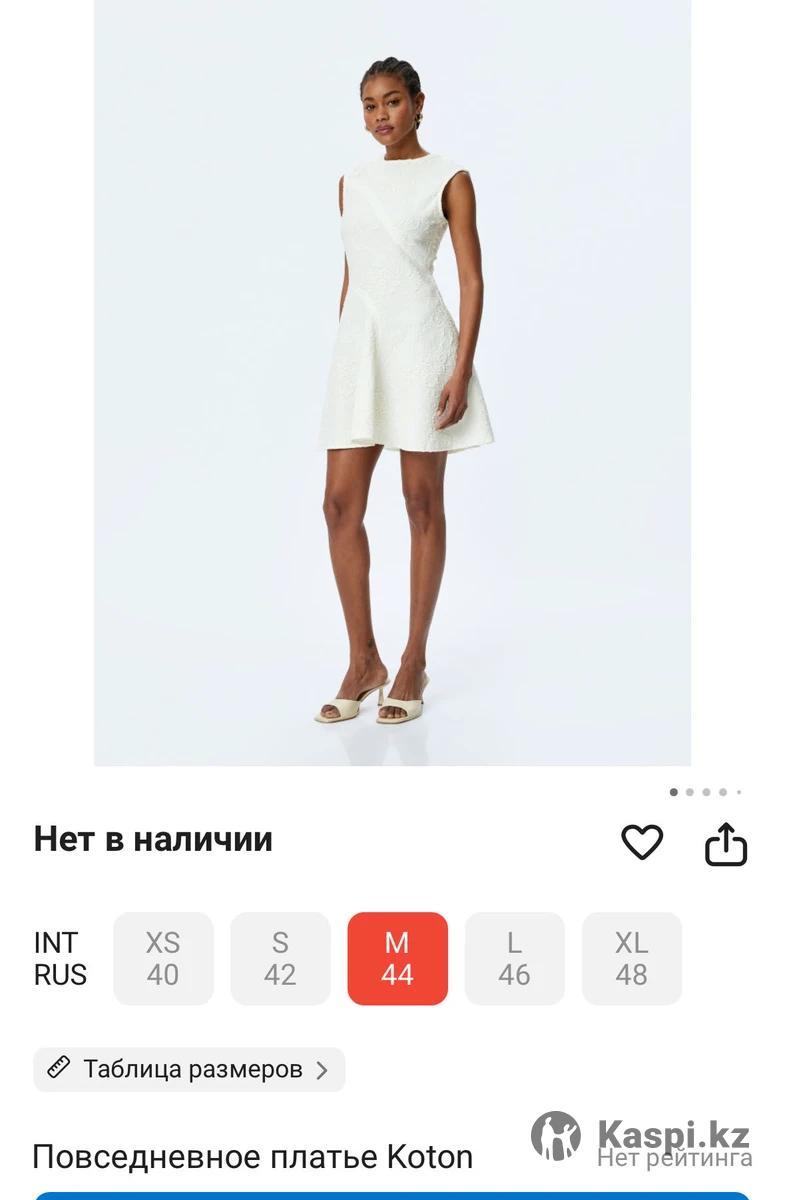Tap the white dress product photo
The image size is (785, 1200).
click(x=392, y=383)
